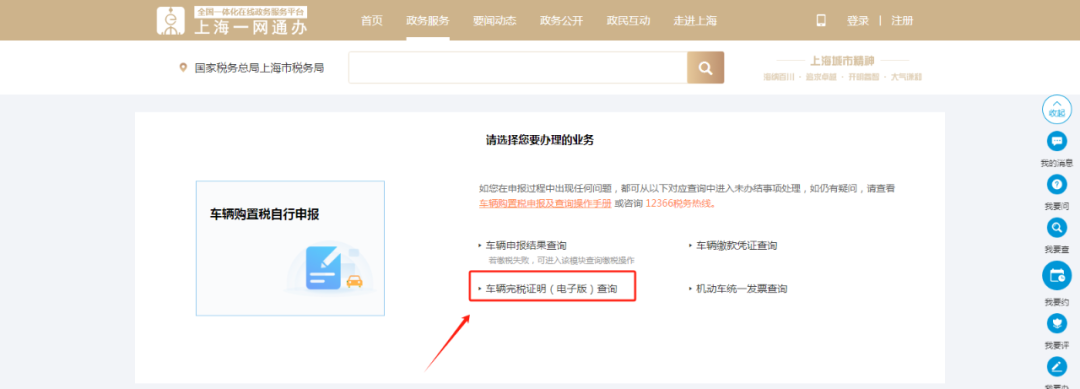Click the 登录 link

[x=858, y=21]
